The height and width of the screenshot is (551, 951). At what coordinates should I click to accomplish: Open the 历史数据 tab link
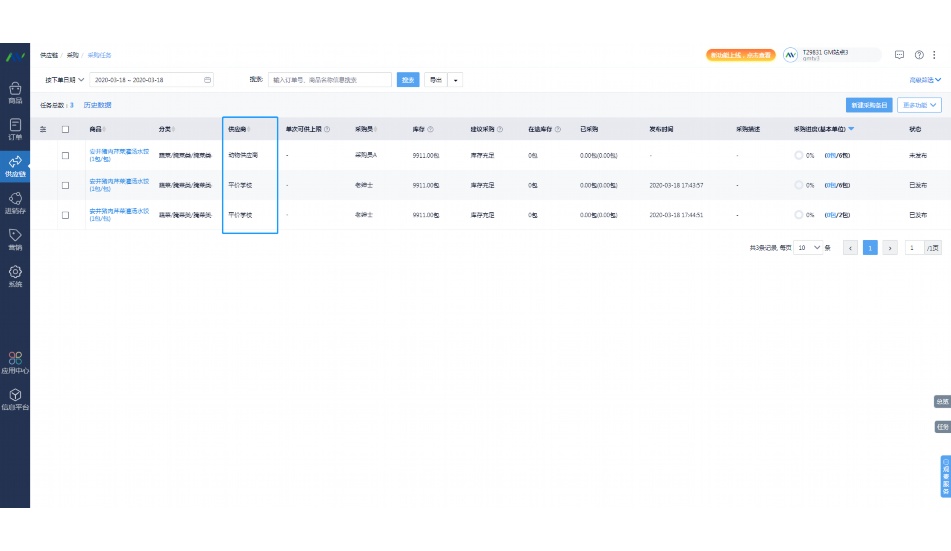coord(97,105)
